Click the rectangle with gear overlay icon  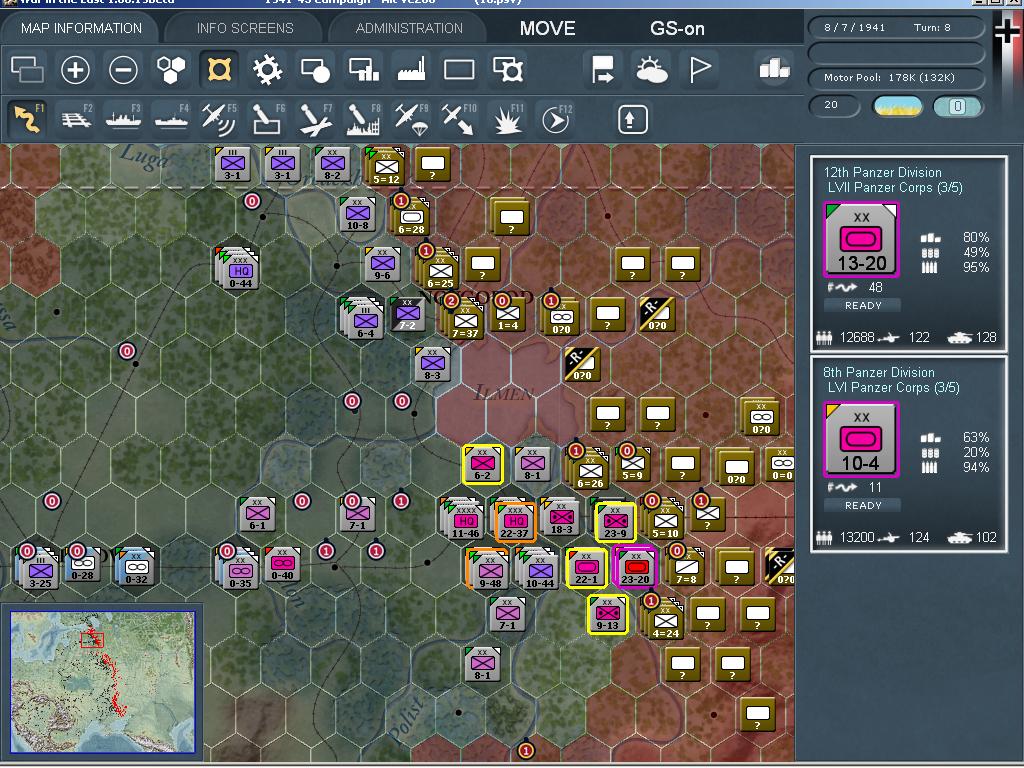click(x=507, y=69)
